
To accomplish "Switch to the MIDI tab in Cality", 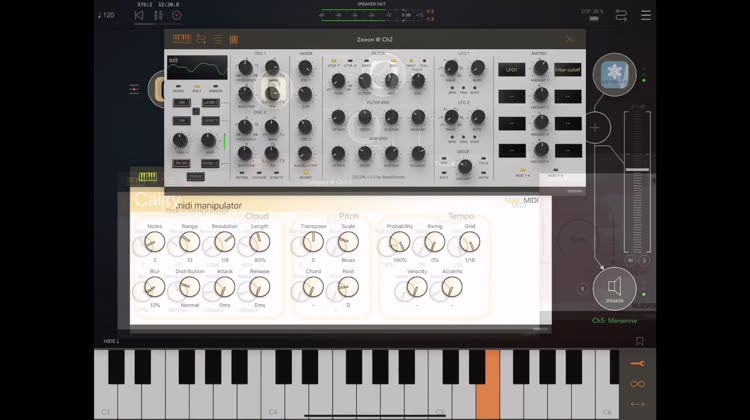I will pos(530,200).
